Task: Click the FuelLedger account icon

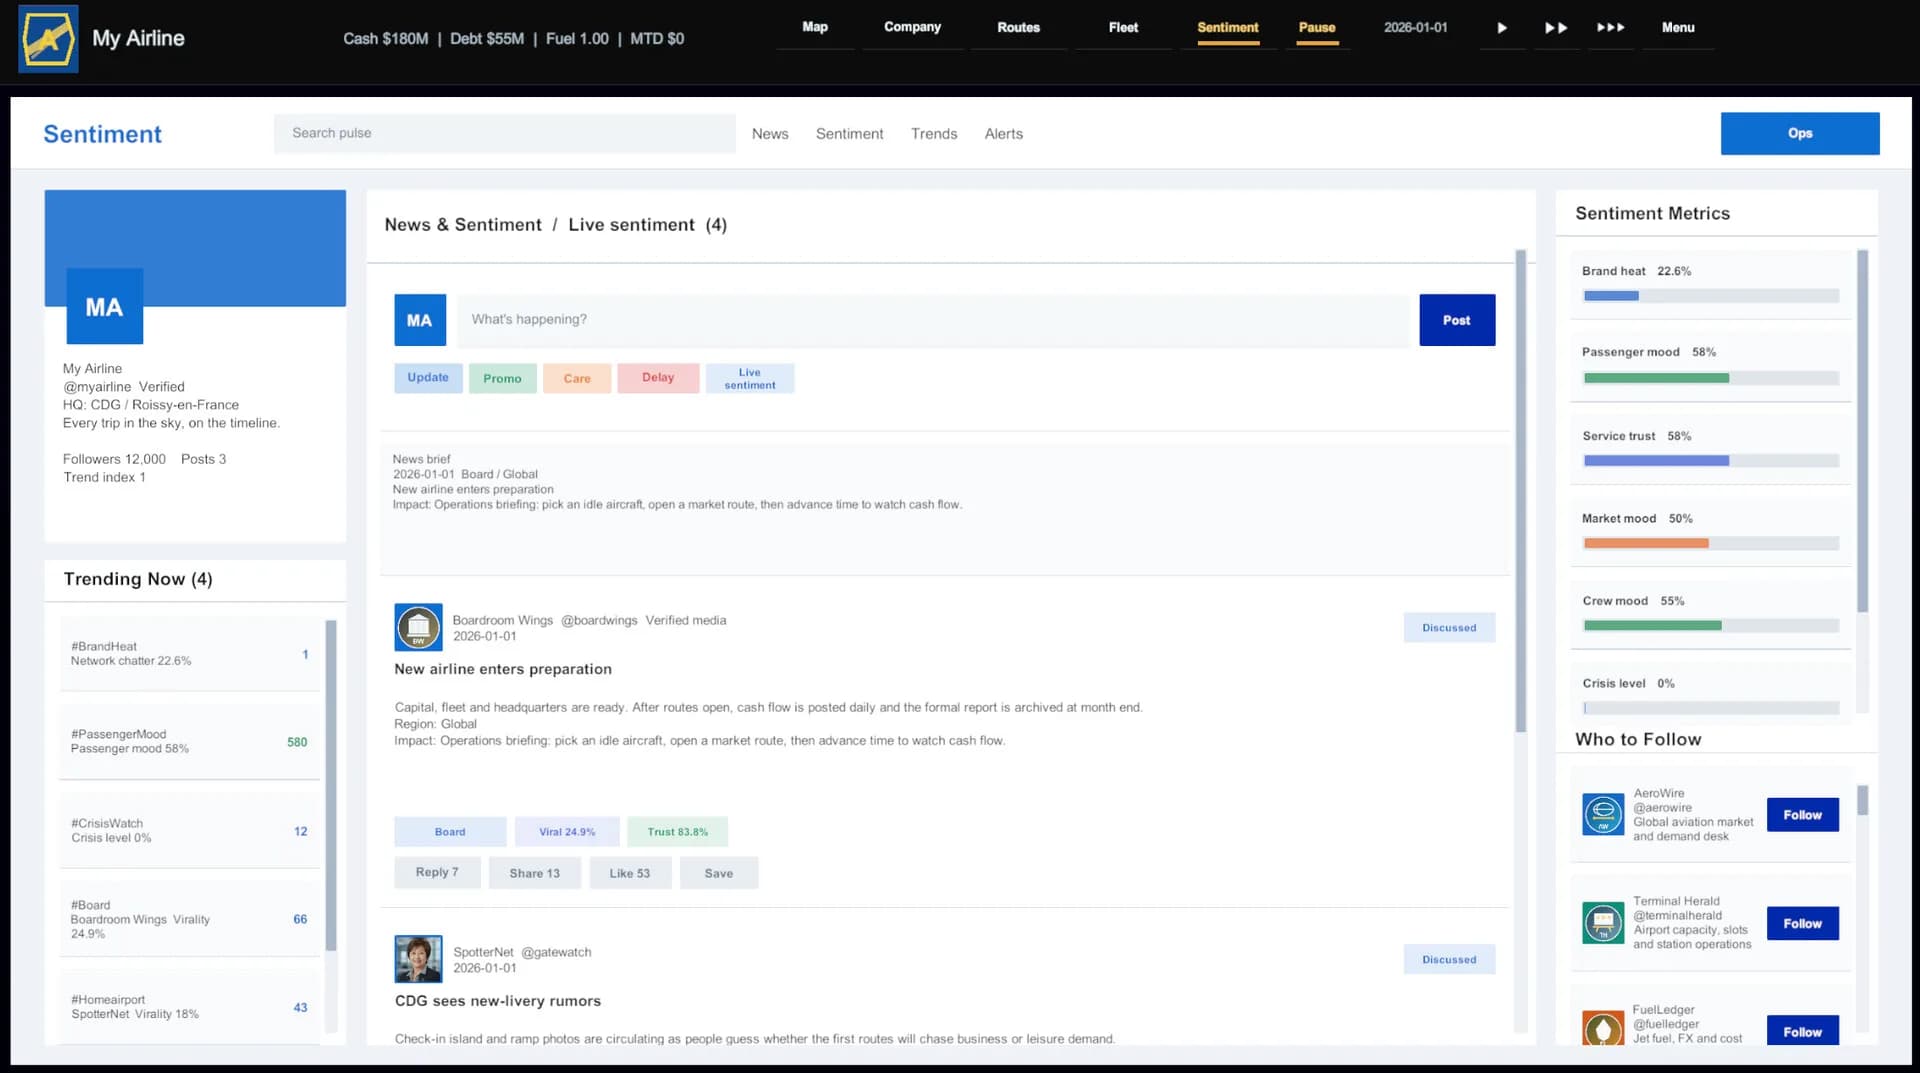Action: [1603, 1028]
